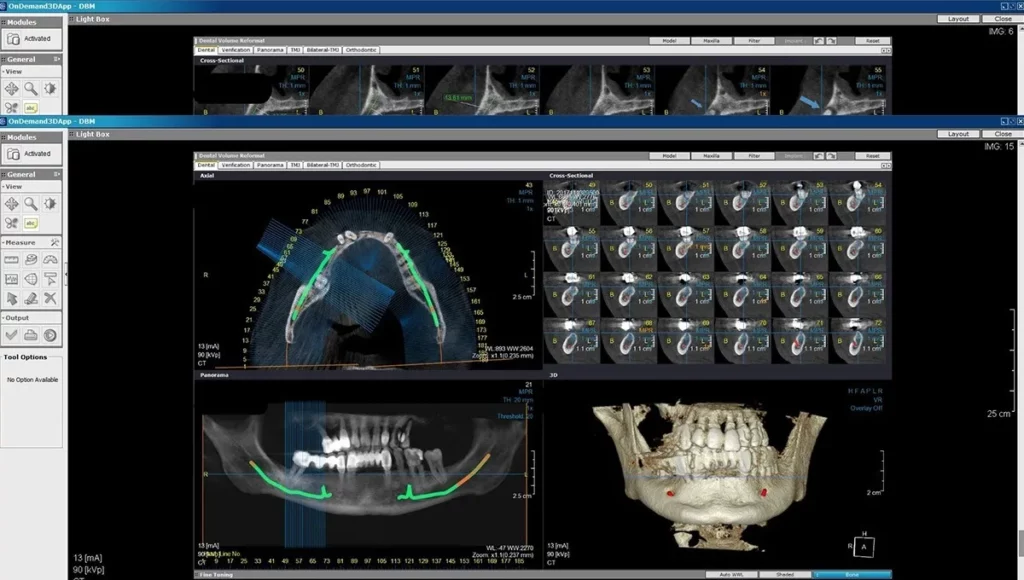This screenshot has height=580, width=1024.
Task: Click the 3D orientation cube marked A
Action: coord(868,546)
